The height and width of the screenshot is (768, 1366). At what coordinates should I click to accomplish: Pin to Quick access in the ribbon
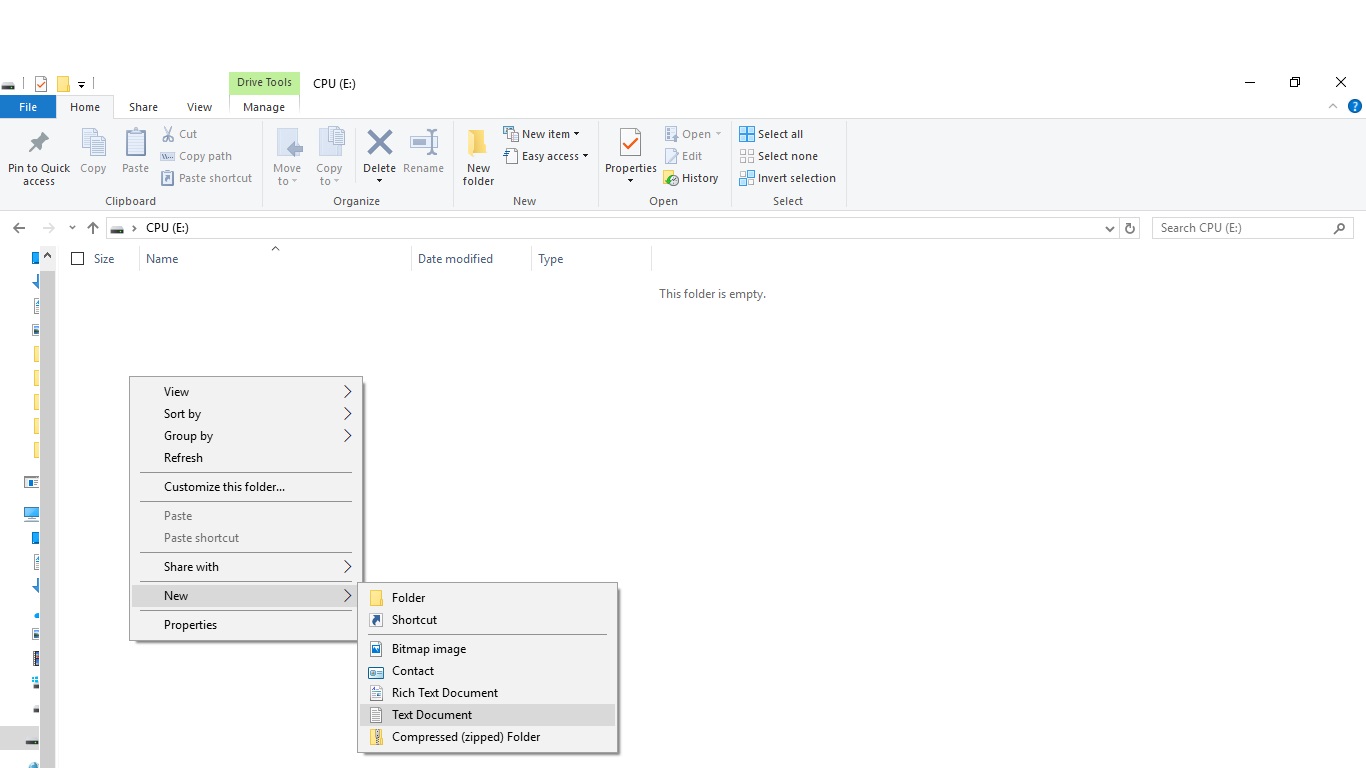point(39,158)
